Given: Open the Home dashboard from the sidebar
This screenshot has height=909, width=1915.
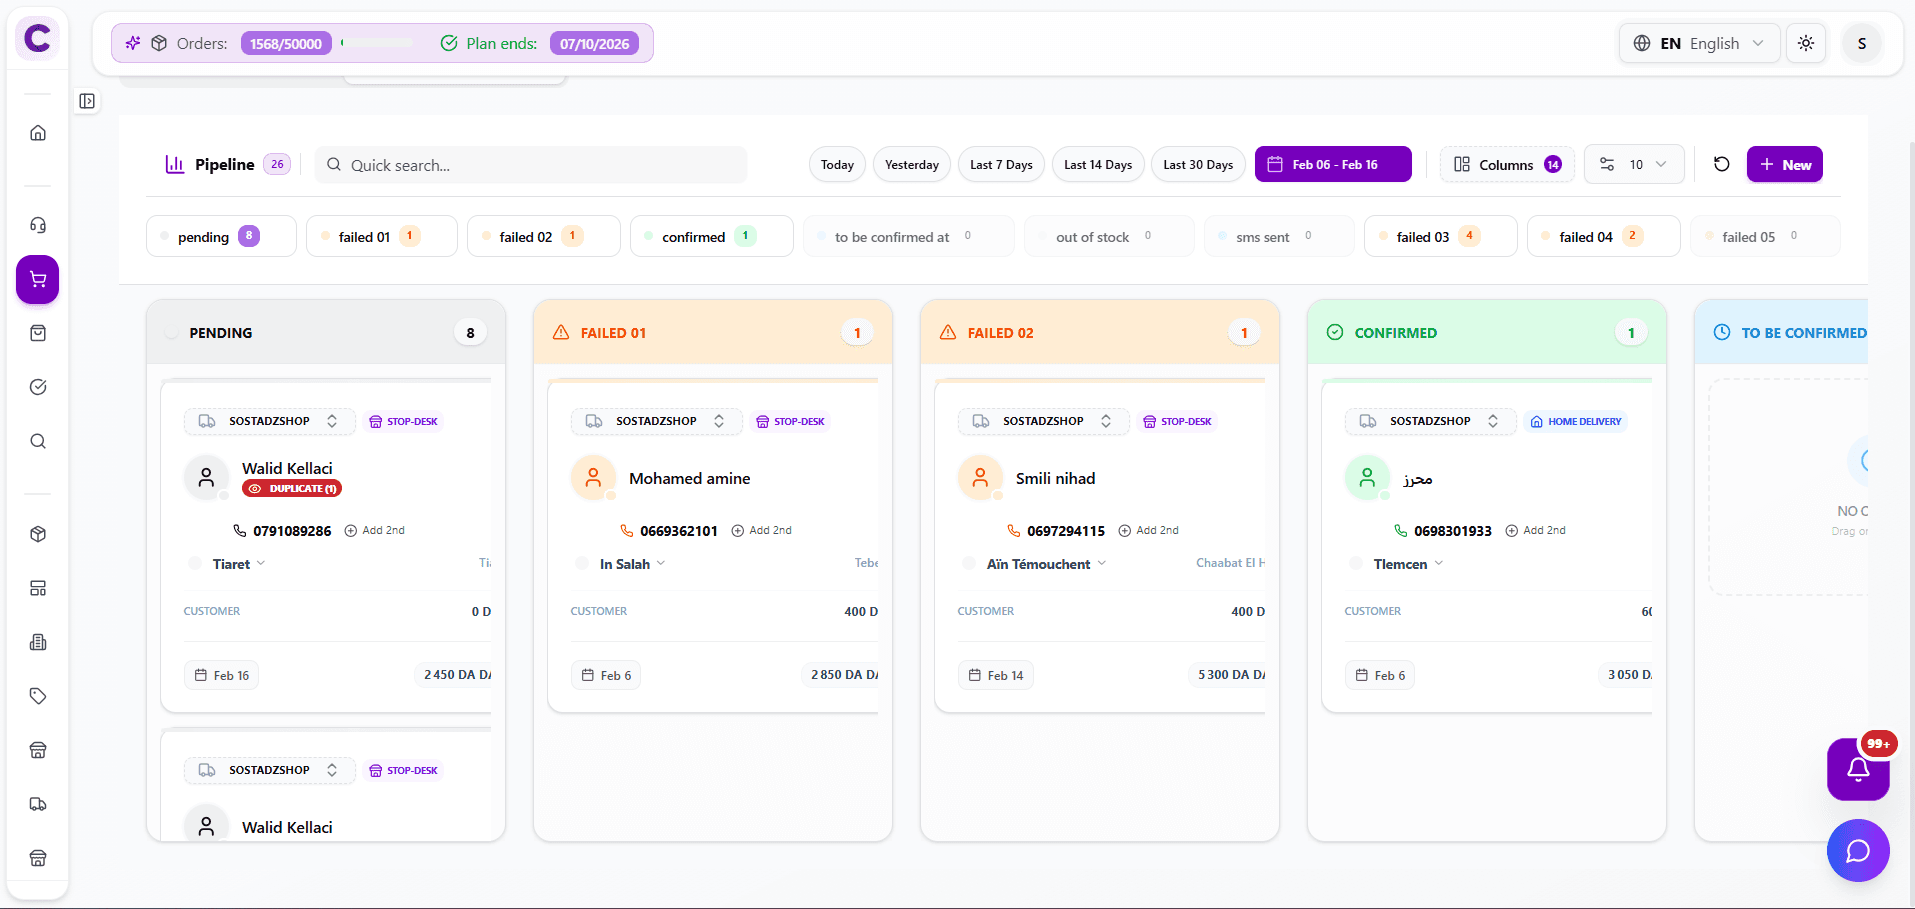Looking at the screenshot, I should (x=37, y=132).
